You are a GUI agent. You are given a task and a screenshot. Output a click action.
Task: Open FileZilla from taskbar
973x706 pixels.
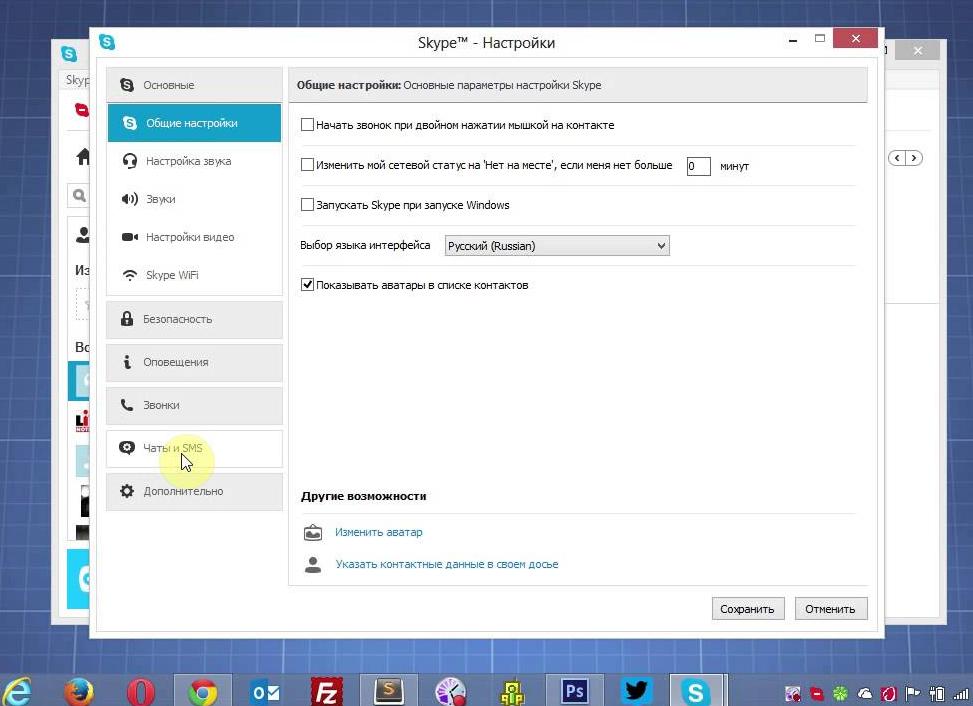click(326, 690)
